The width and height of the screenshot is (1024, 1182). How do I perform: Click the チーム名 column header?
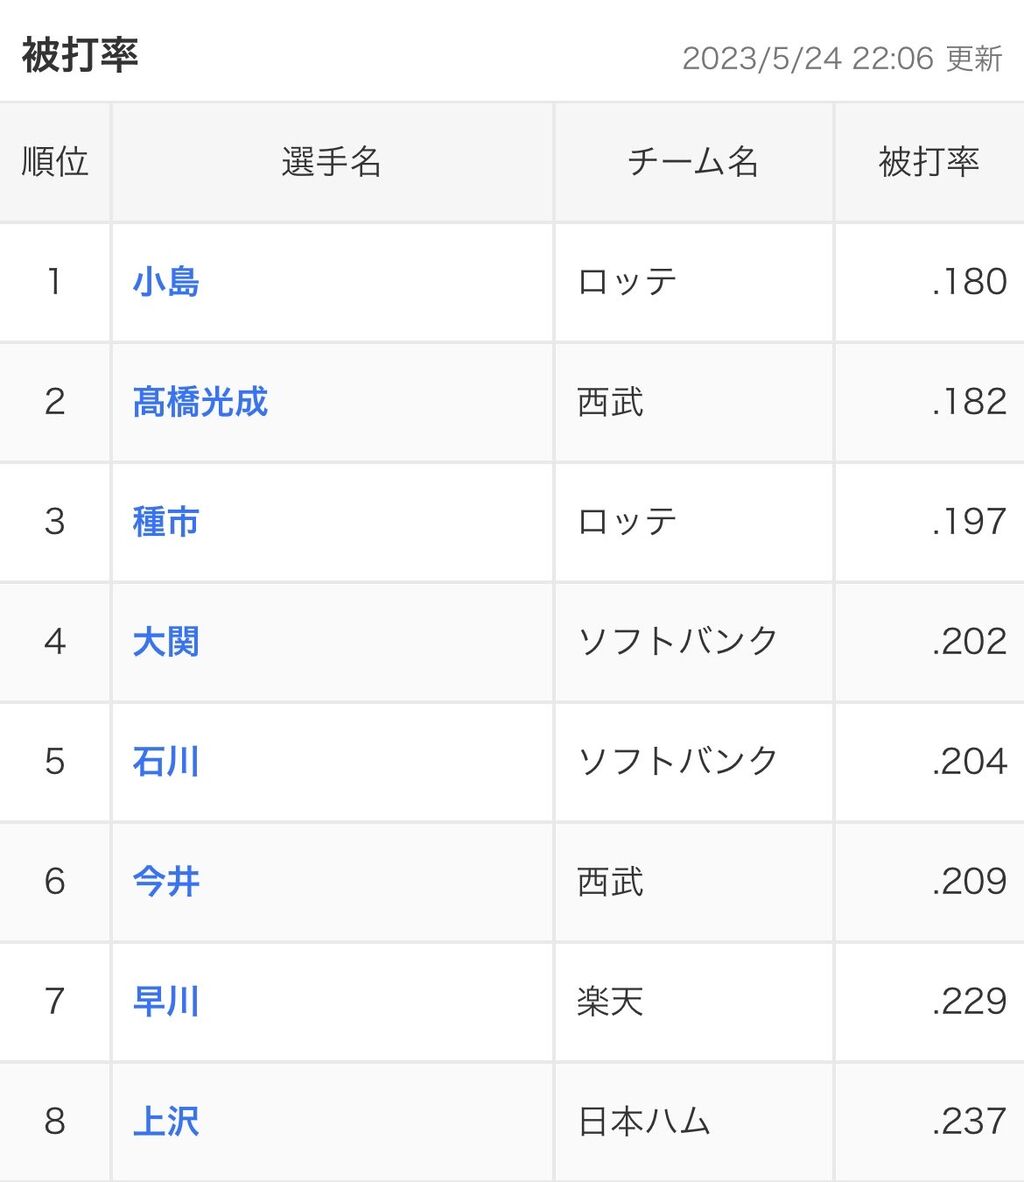point(693,162)
